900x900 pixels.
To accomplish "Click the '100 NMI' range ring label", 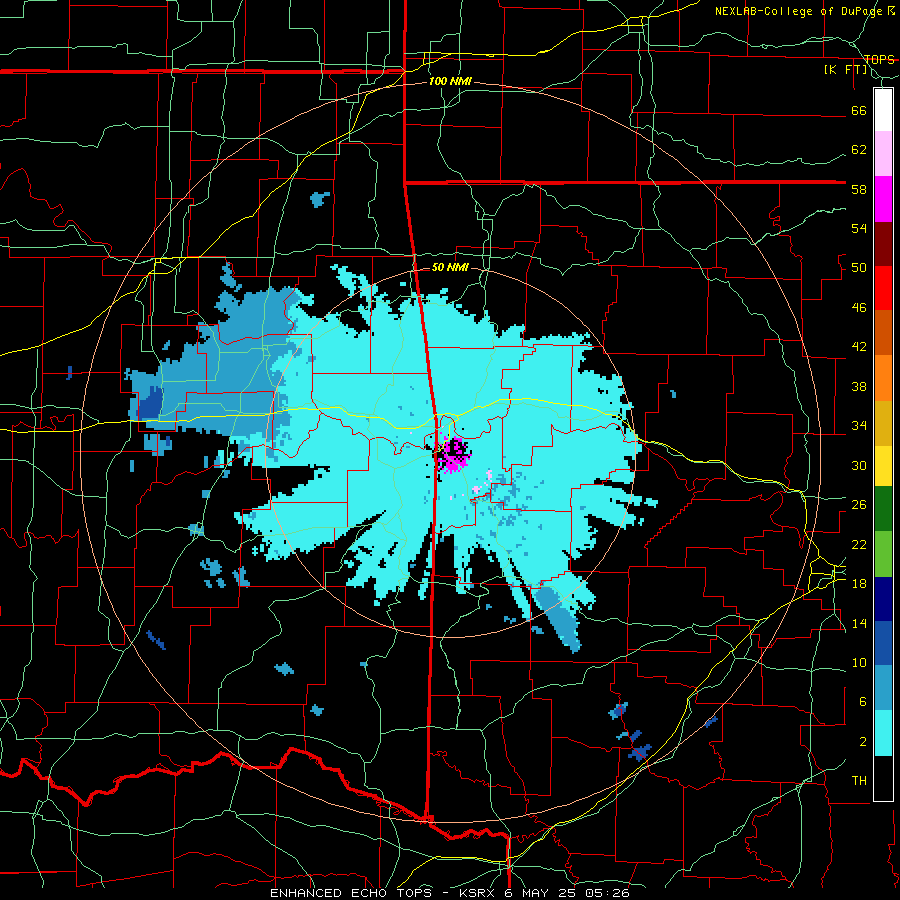I will (450, 82).
